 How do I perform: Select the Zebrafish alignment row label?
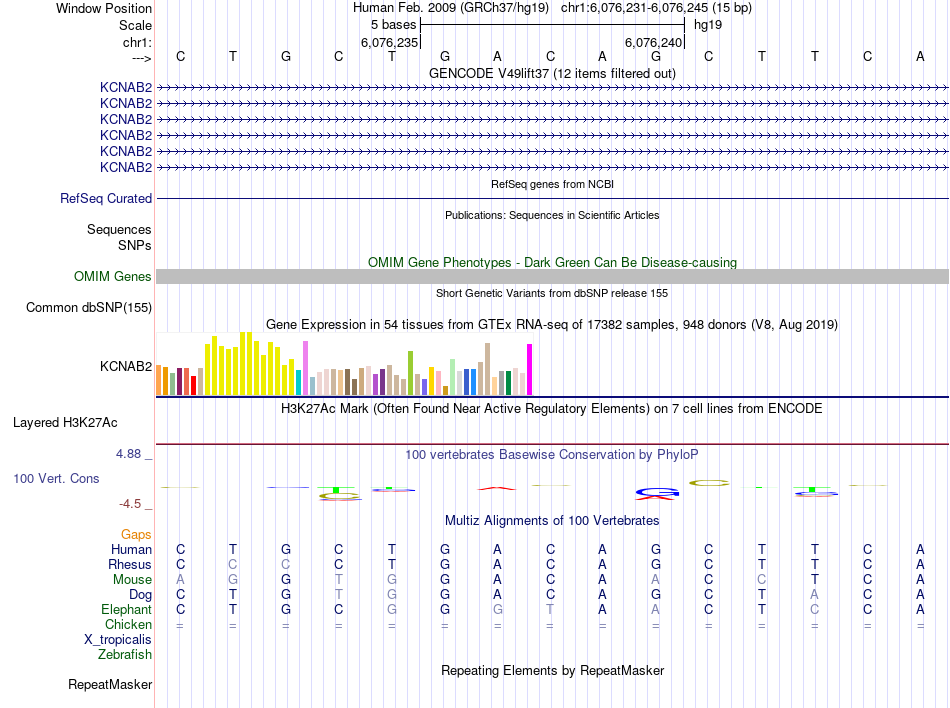pos(125,655)
